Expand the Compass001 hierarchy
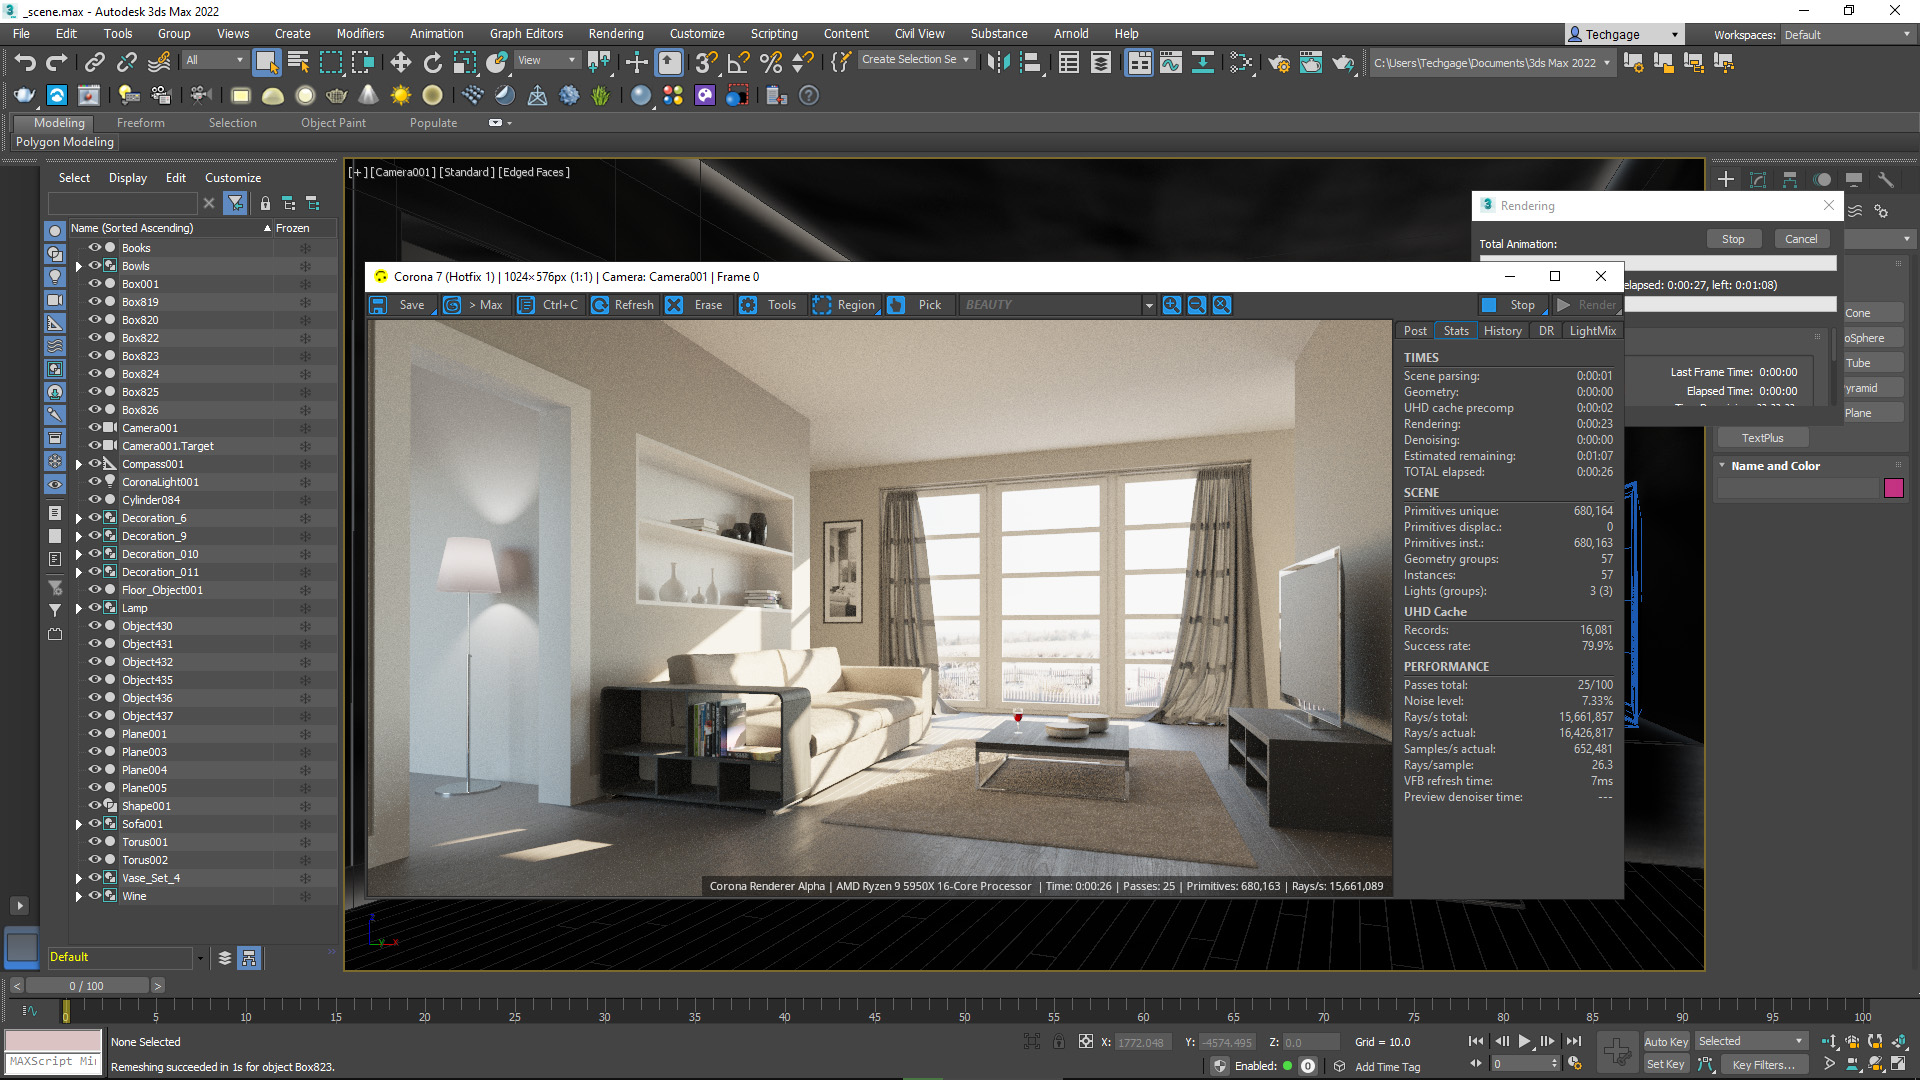1920x1080 pixels. (x=78, y=464)
